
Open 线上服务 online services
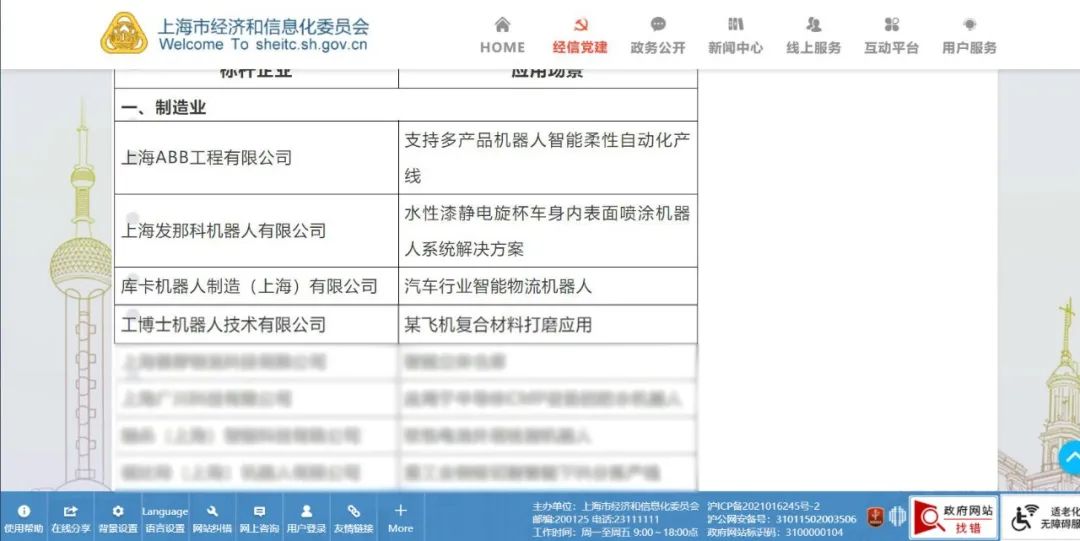[x=813, y=35]
